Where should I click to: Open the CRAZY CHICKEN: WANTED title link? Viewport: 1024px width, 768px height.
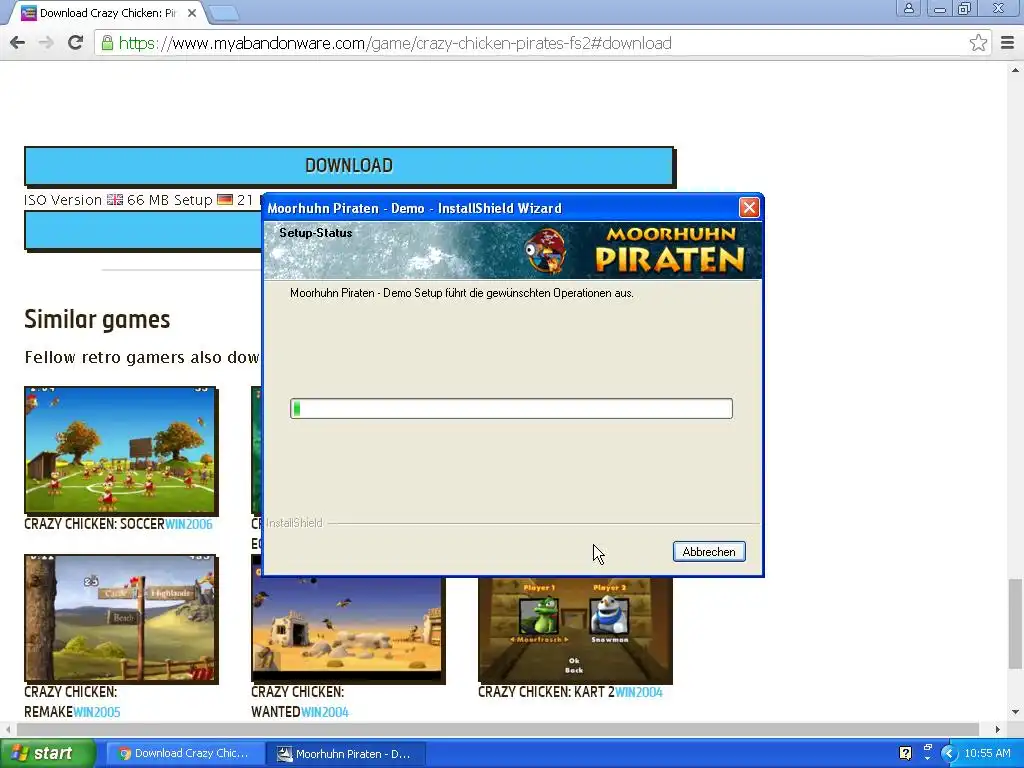[x=298, y=701]
